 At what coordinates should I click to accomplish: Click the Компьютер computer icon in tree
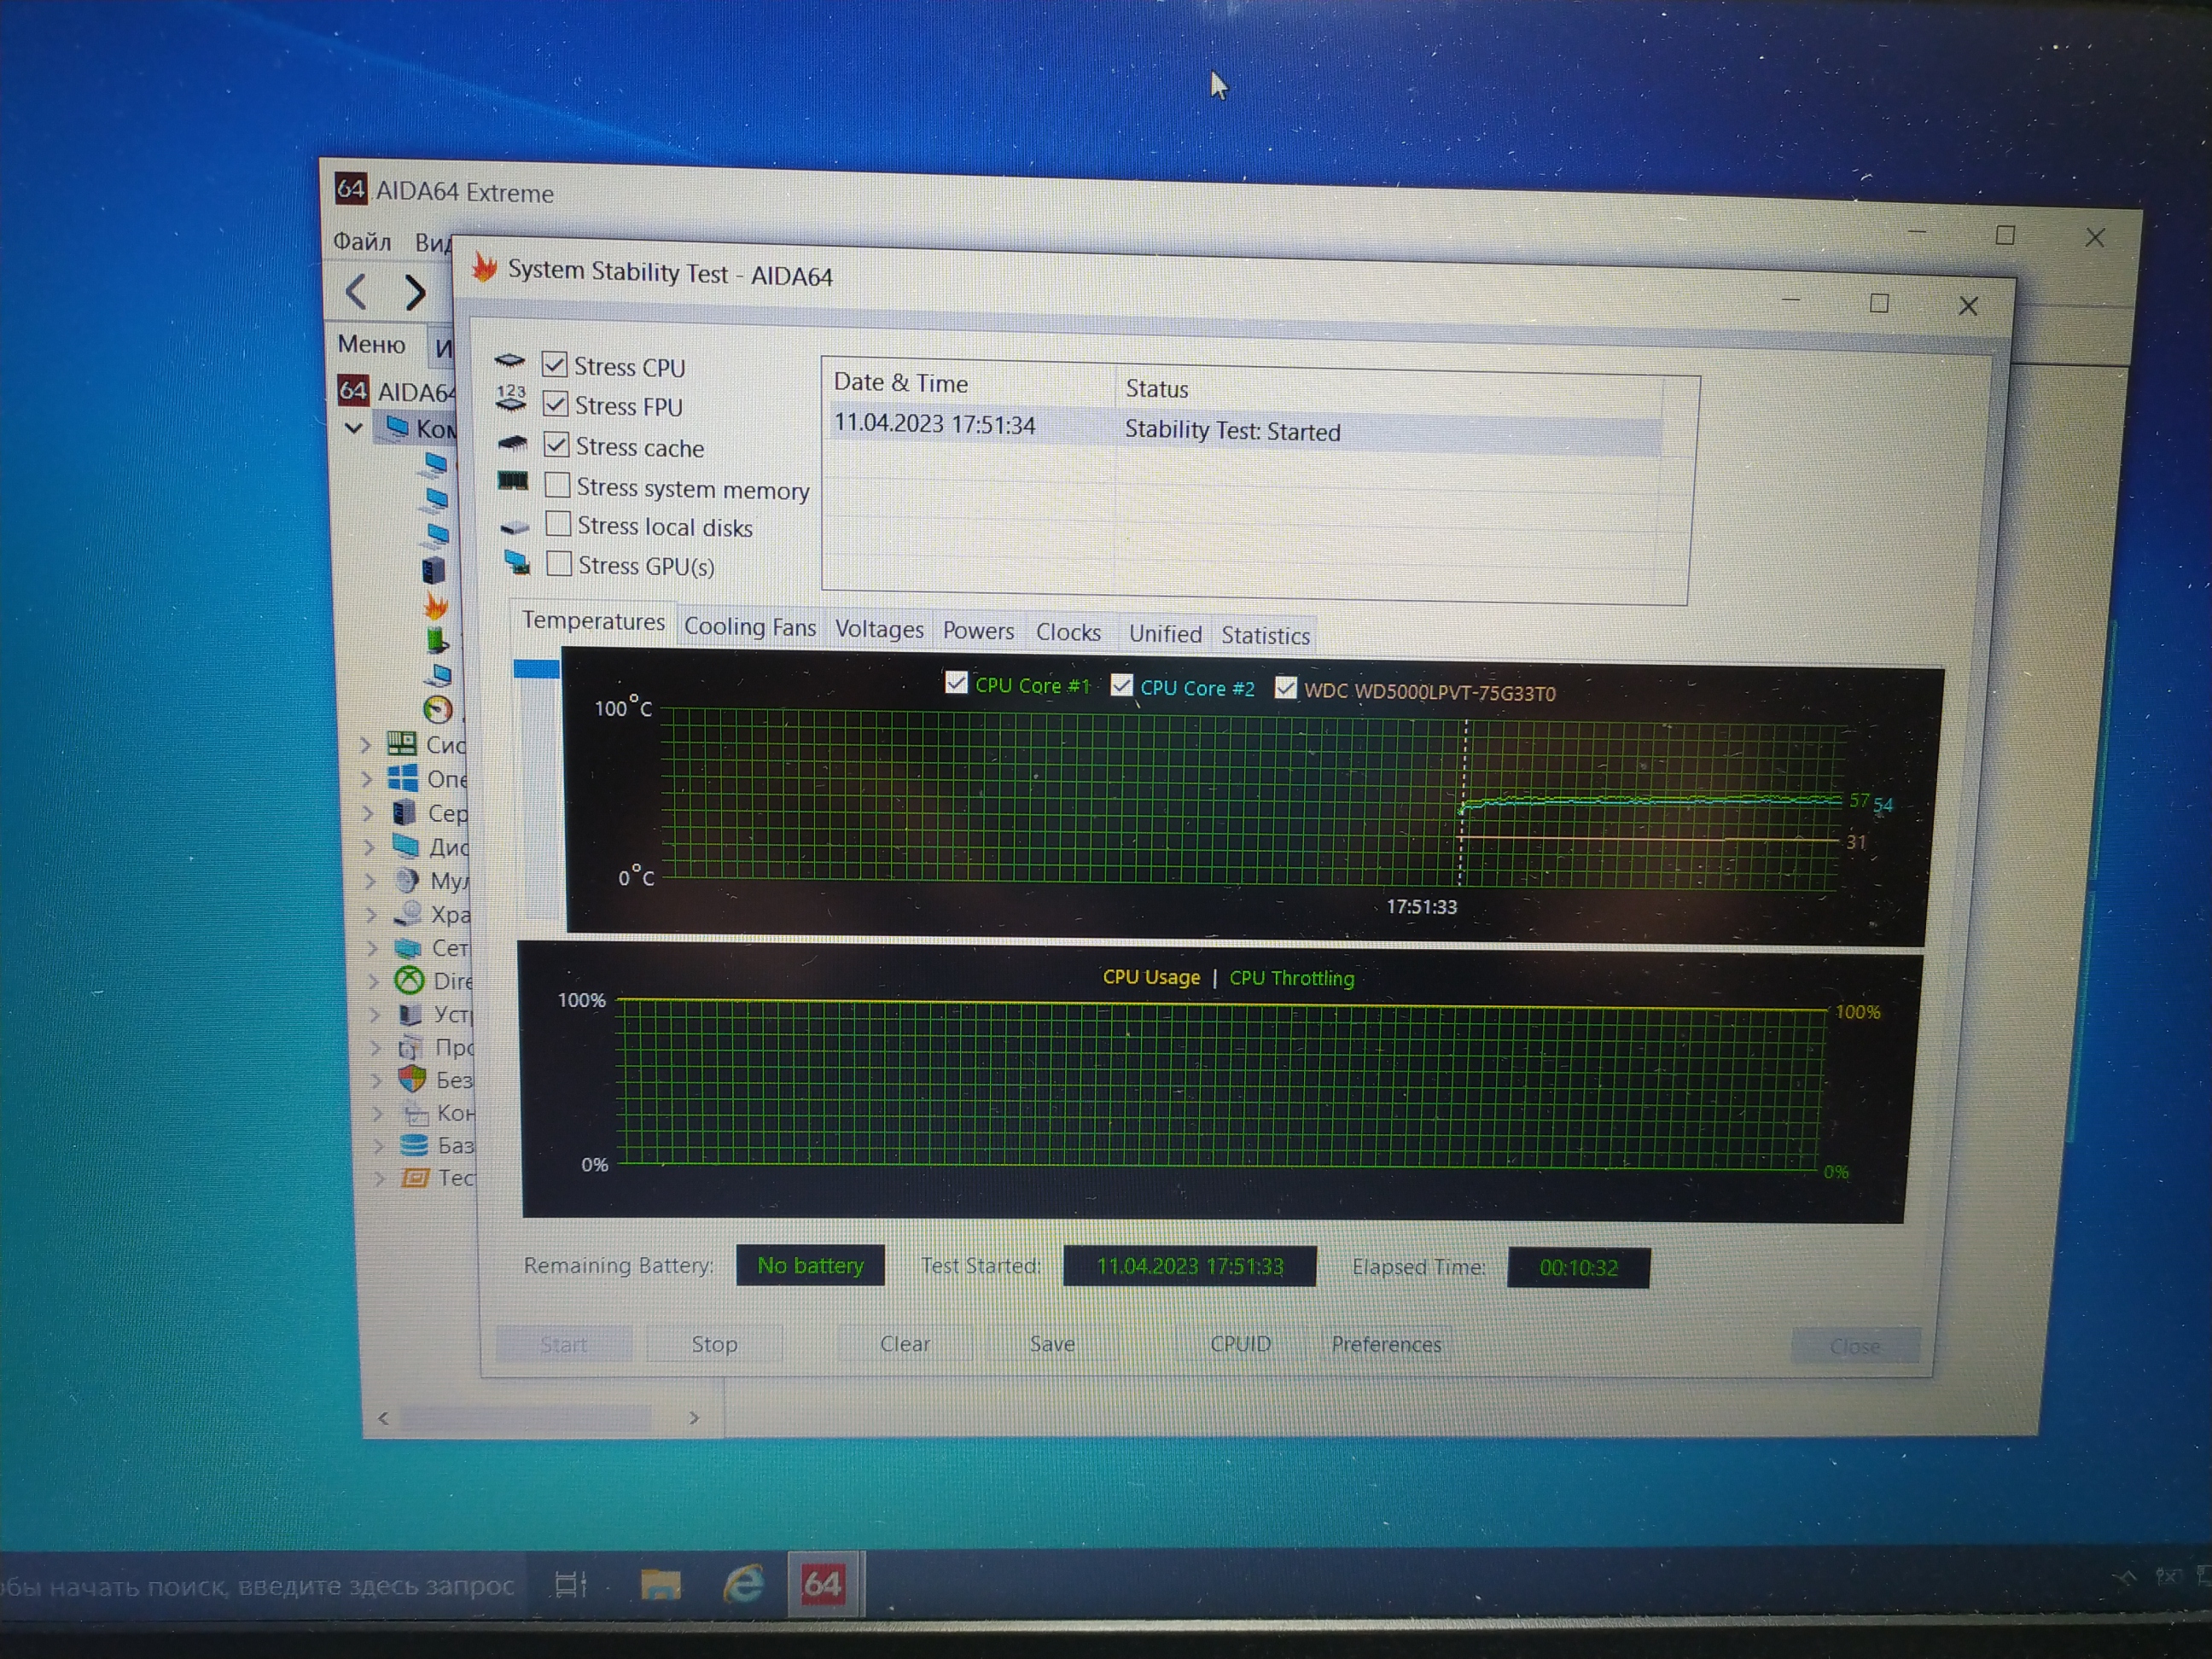pyautogui.click(x=397, y=427)
